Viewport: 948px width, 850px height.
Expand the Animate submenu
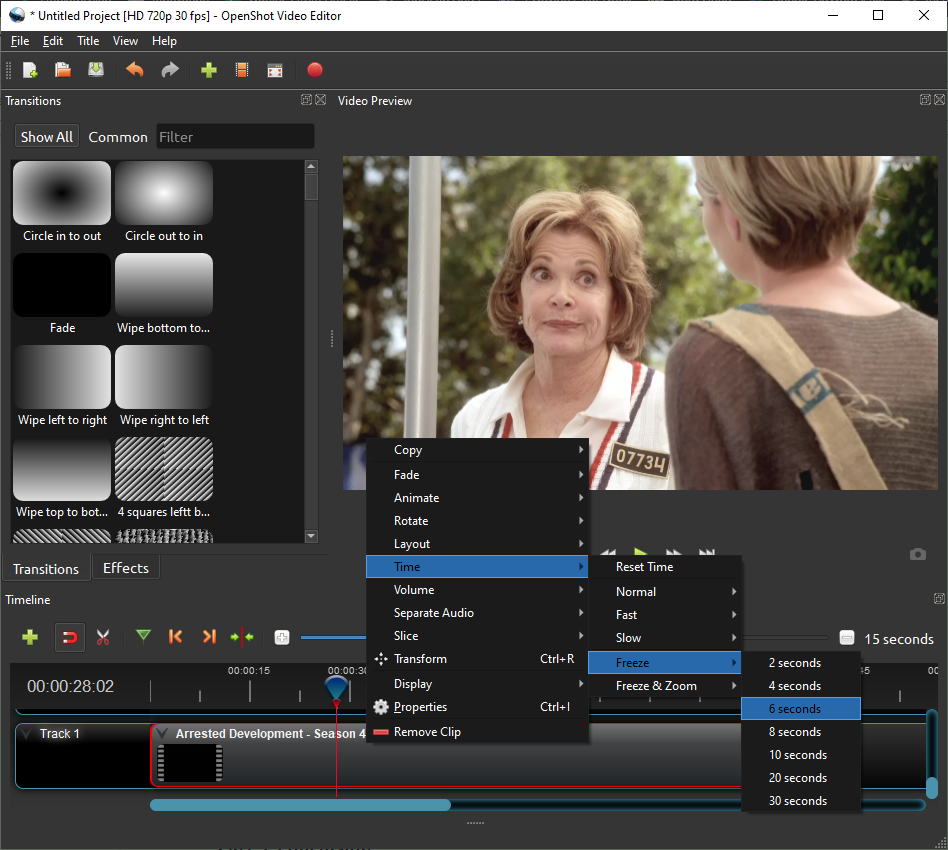[x=477, y=498]
